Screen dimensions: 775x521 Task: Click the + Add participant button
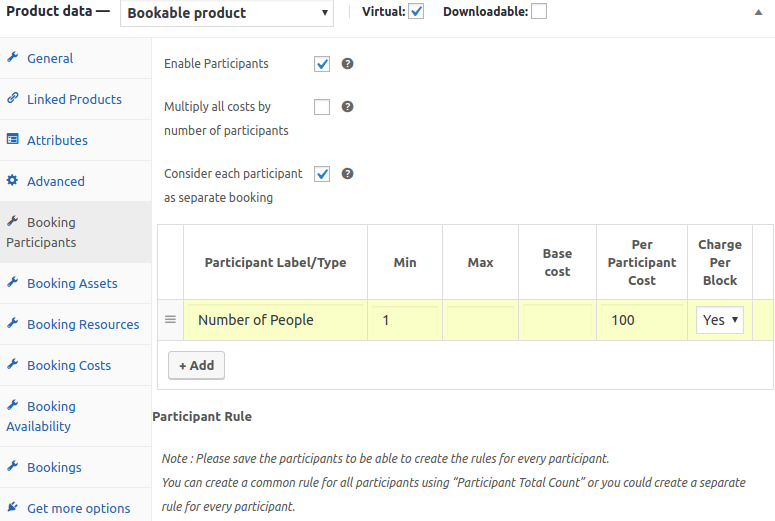pos(196,365)
